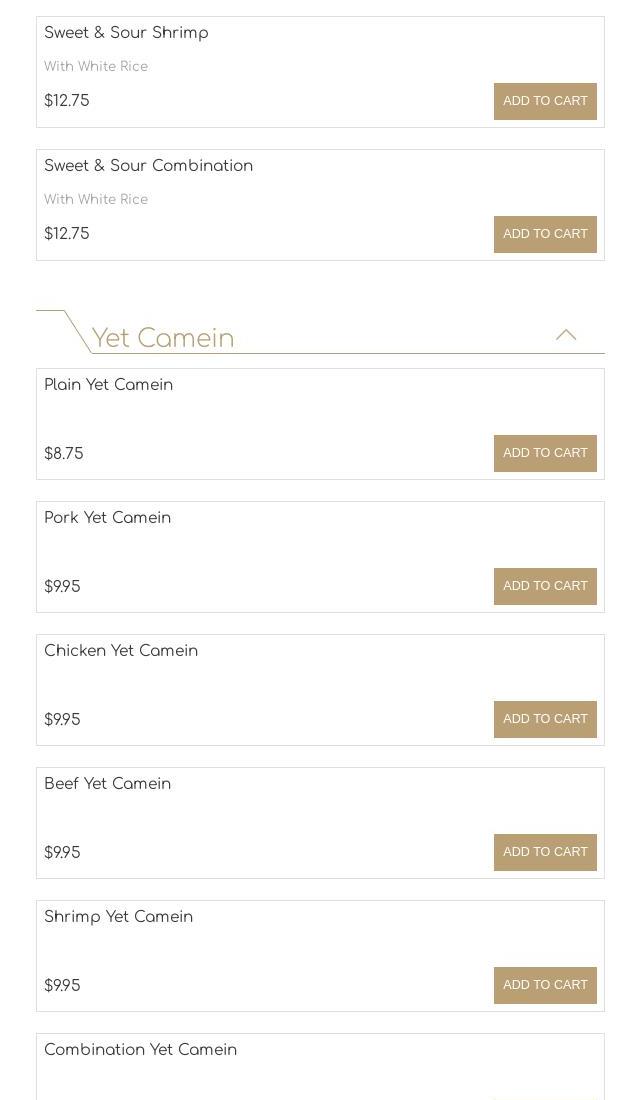The image size is (635, 1100).
Task: Add Plain Yet Camein to cart
Action: (545, 453)
